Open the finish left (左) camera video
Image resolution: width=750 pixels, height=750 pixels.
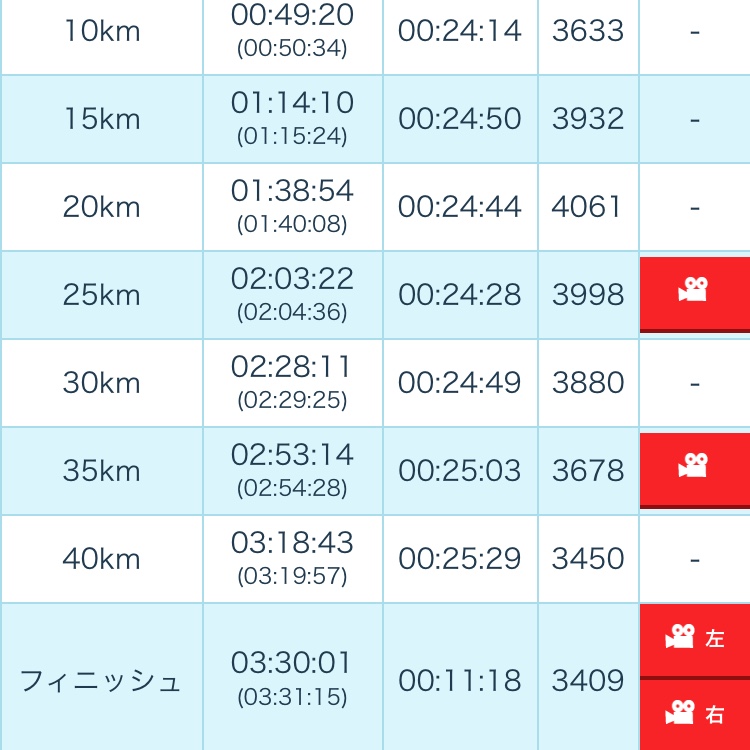pyautogui.click(x=695, y=640)
